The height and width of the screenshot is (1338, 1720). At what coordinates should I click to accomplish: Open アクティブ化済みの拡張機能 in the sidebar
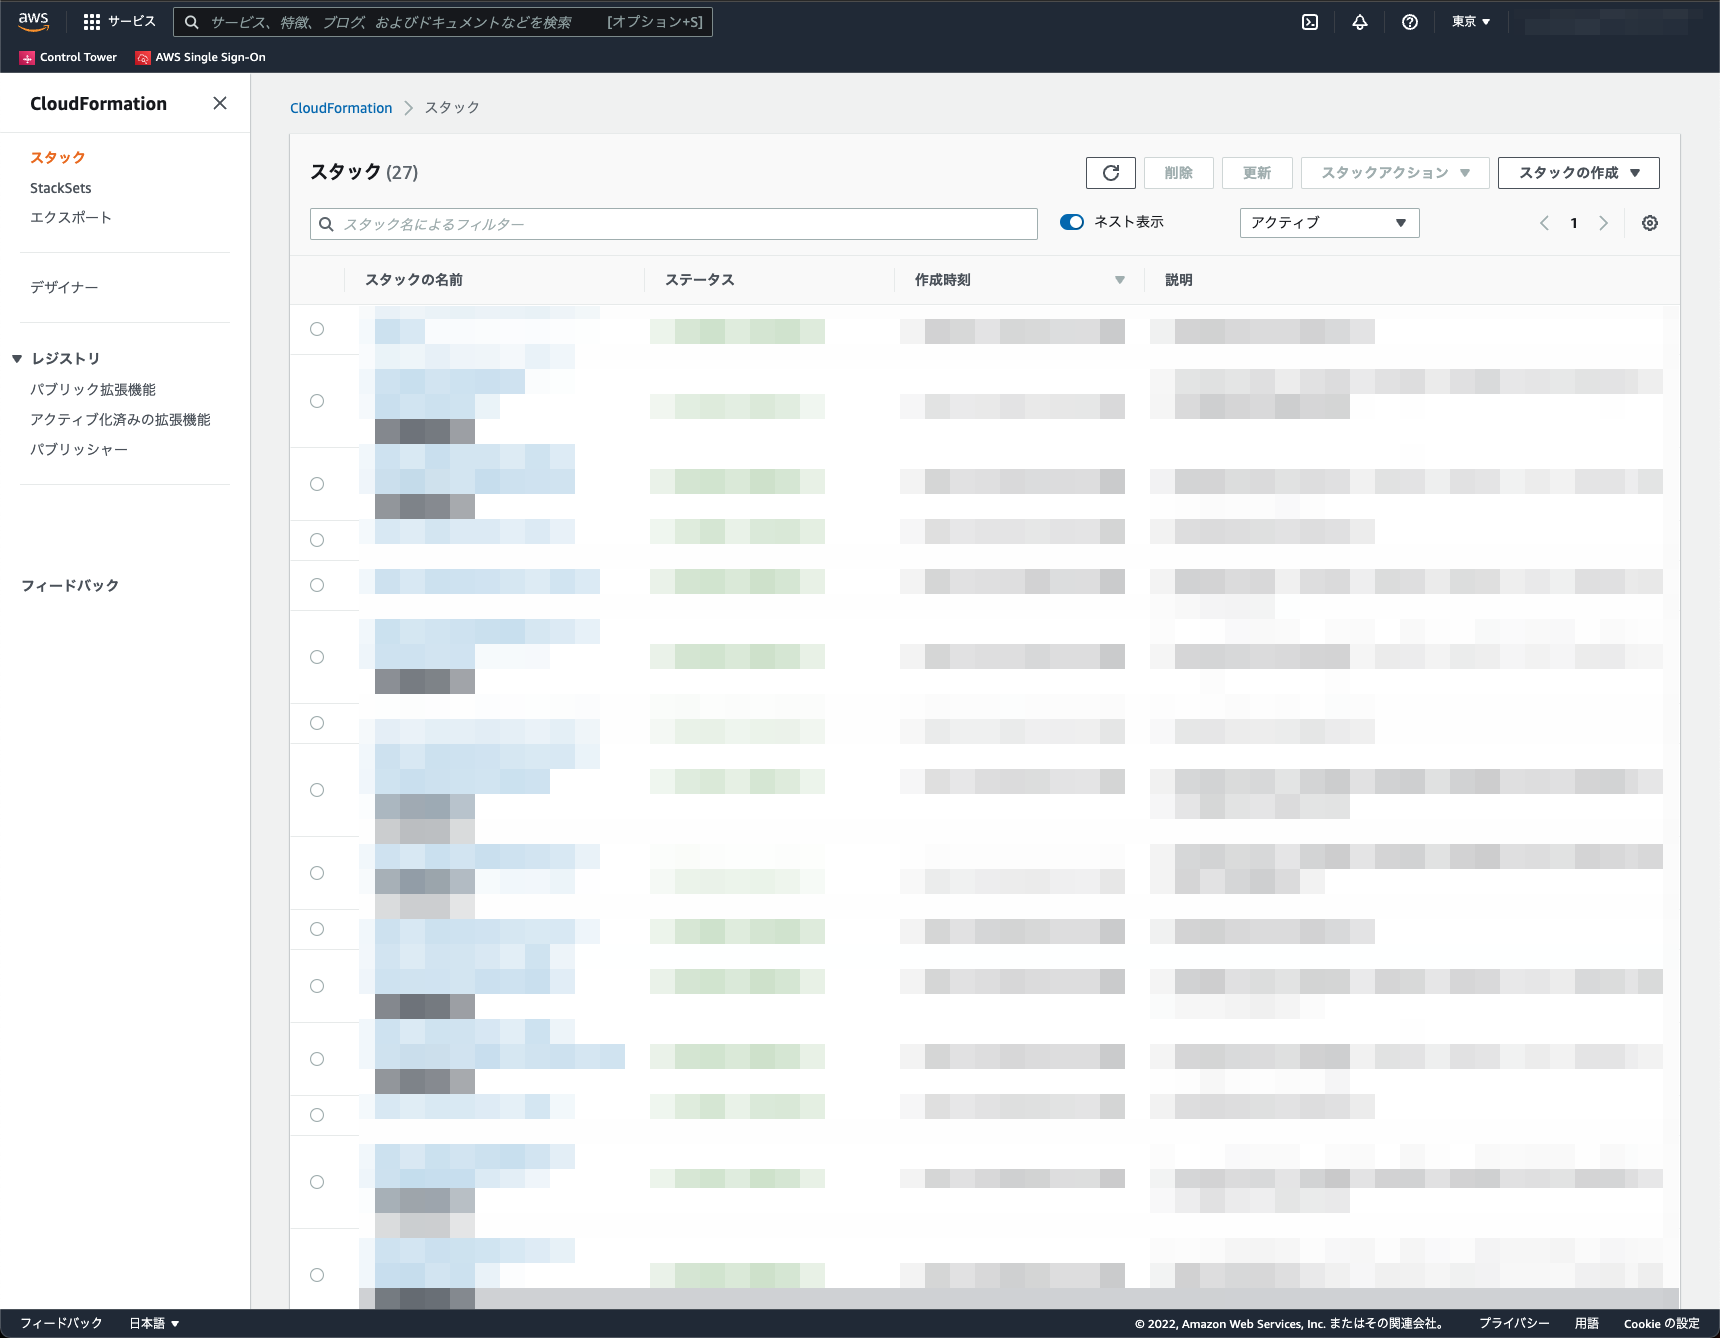click(x=120, y=419)
